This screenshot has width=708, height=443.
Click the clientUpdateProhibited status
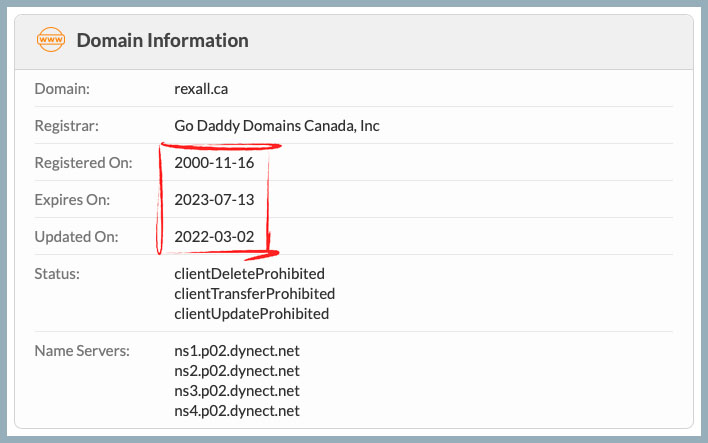(x=251, y=314)
